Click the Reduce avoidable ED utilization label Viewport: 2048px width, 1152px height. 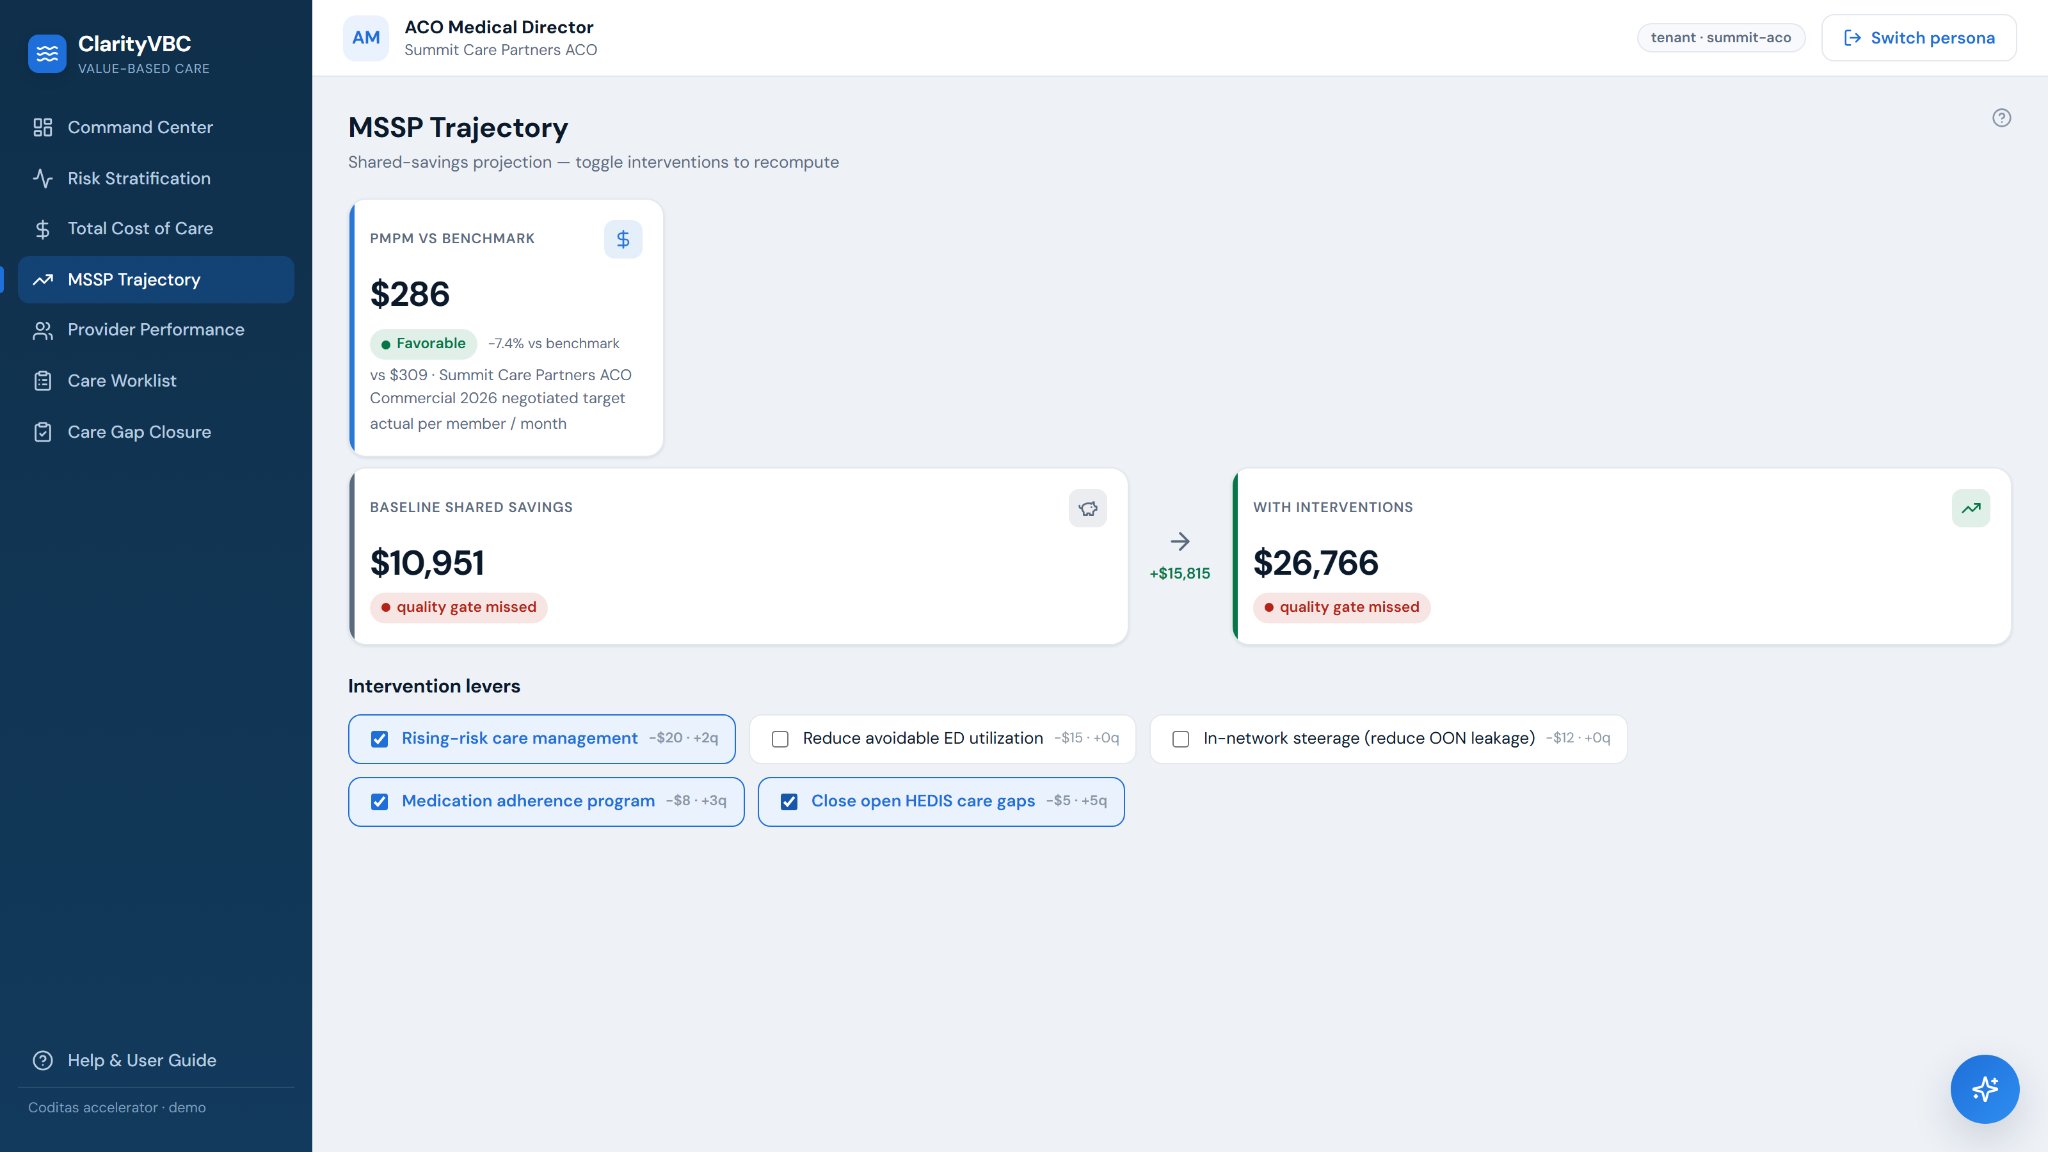(x=922, y=738)
